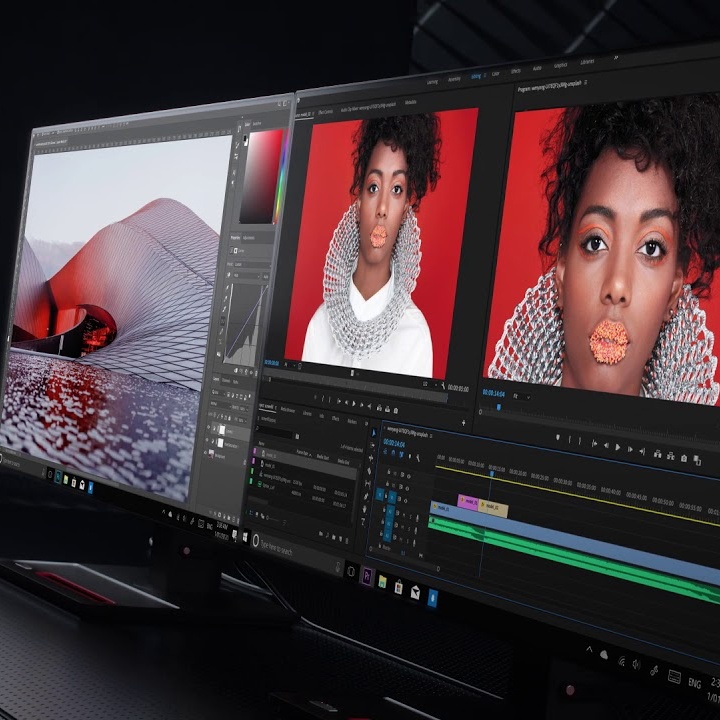Screen dimensions: 720x720
Task: Click the Insert button in Source monitor
Action: [379, 408]
